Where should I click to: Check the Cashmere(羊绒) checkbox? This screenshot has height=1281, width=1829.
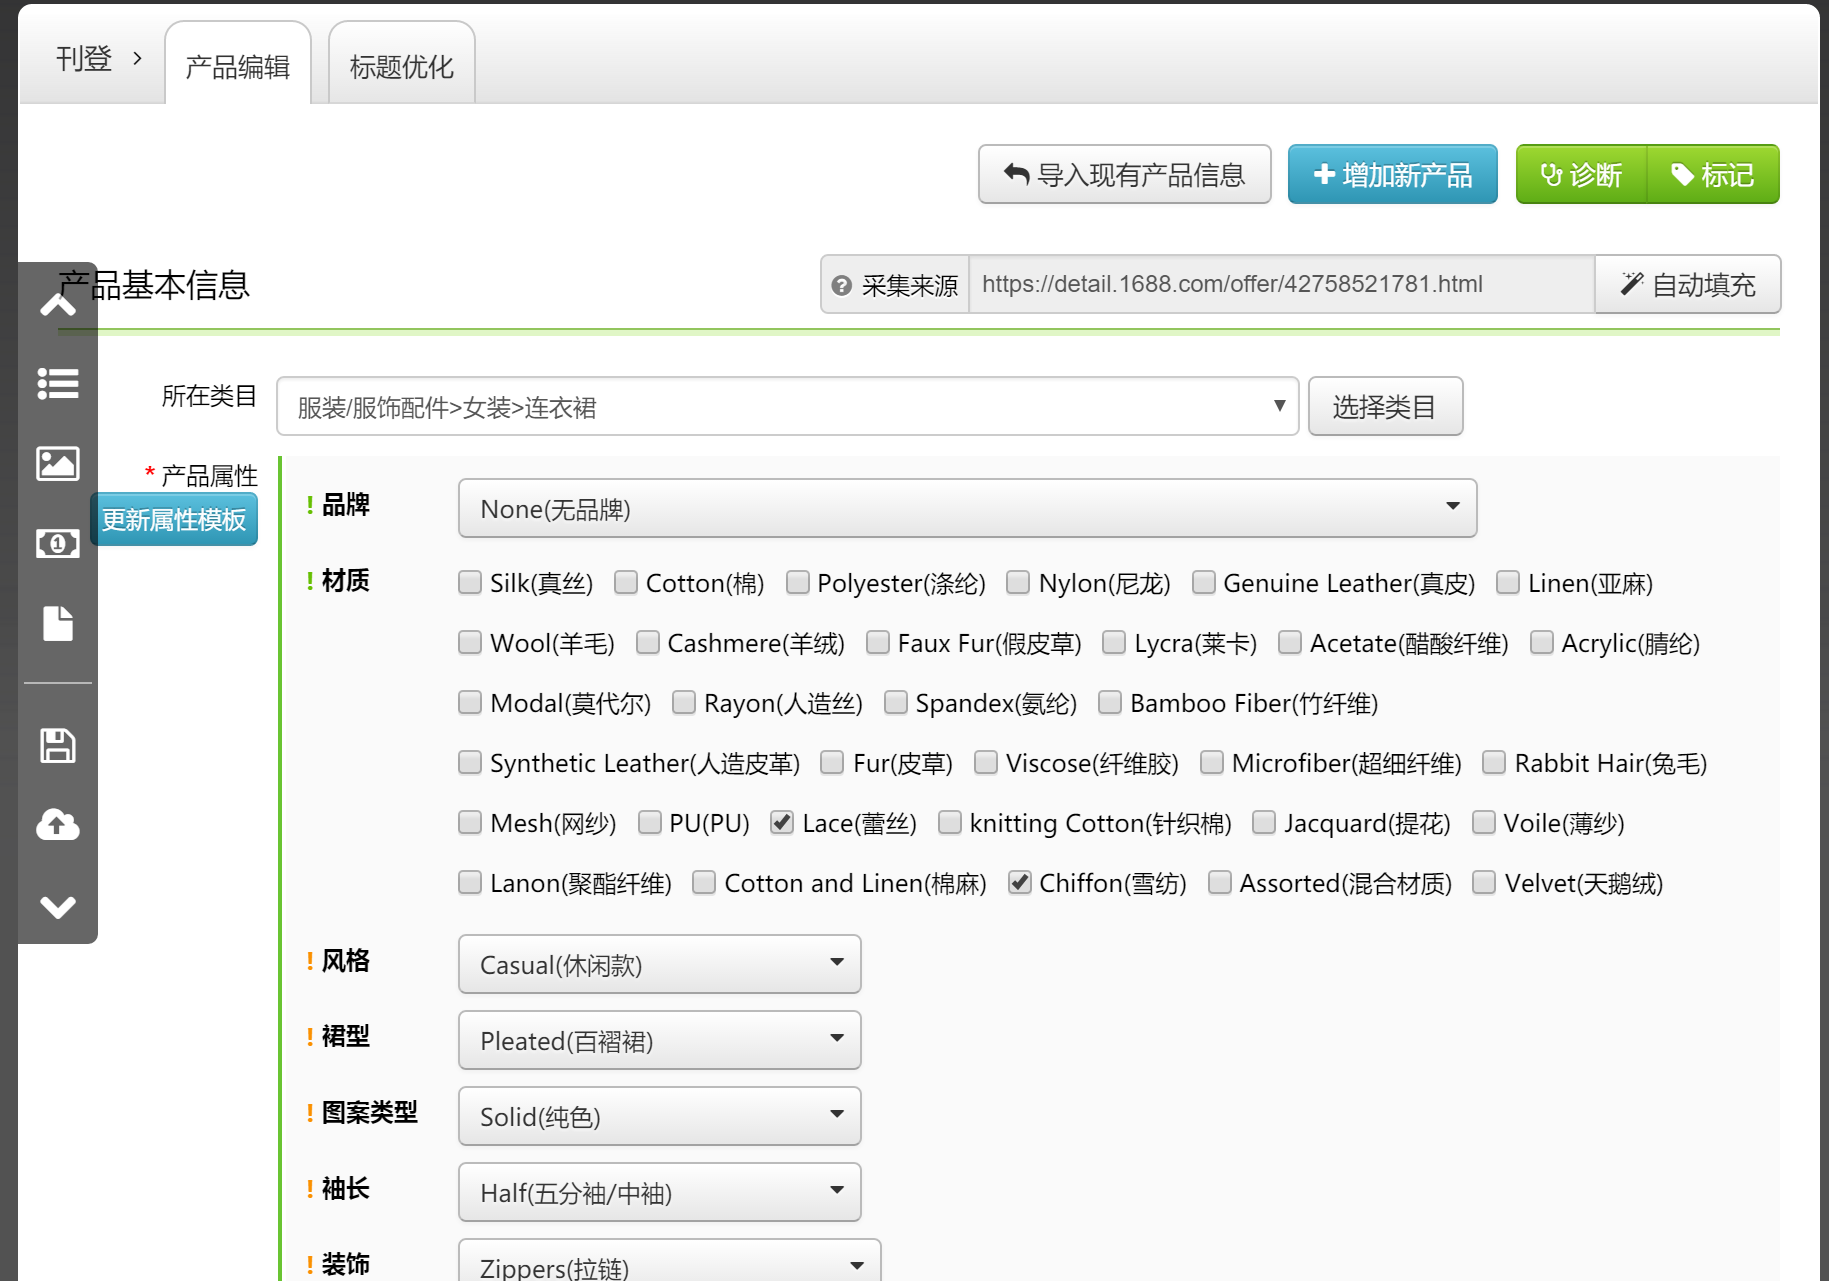(648, 642)
